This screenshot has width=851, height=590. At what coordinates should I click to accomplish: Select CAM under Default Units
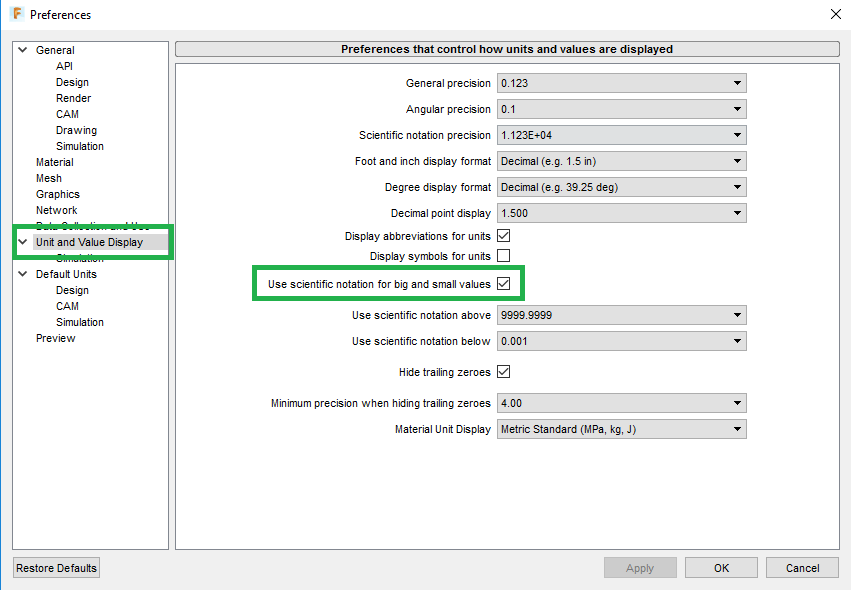click(x=67, y=305)
